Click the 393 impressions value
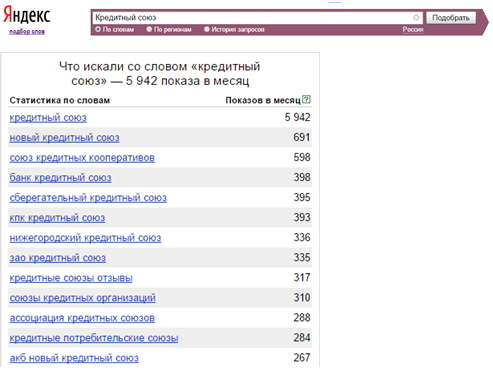This screenshot has width=493, height=371. point(302,217)
